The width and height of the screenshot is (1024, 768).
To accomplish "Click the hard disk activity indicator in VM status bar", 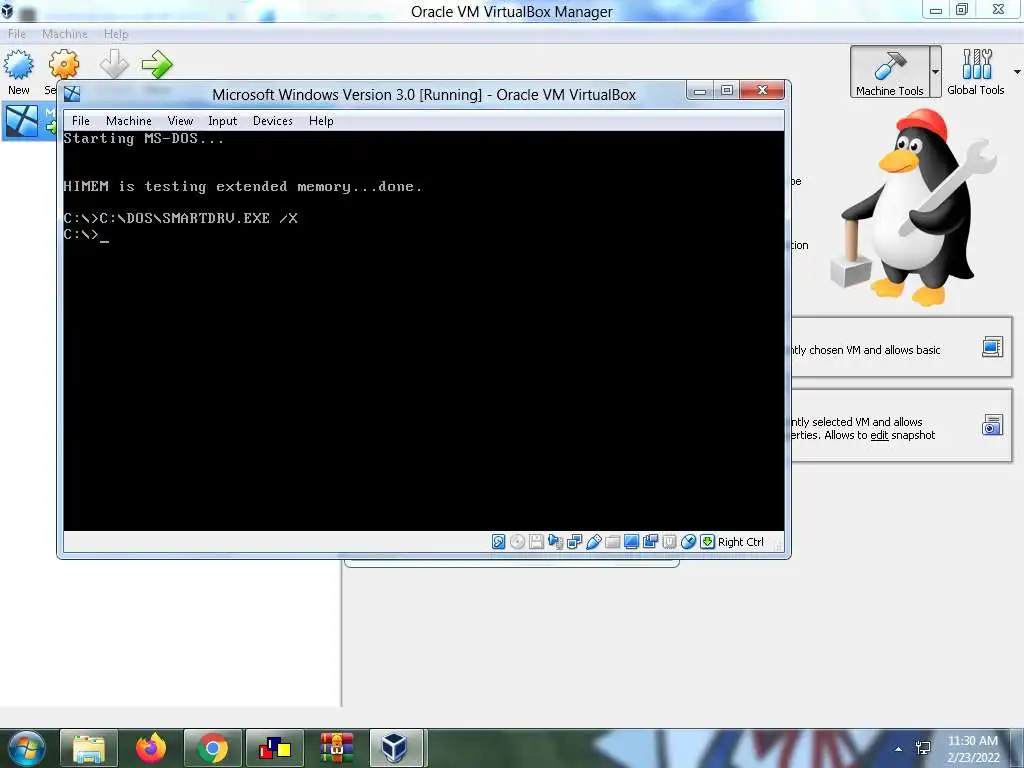I will (x=498, y=541).
